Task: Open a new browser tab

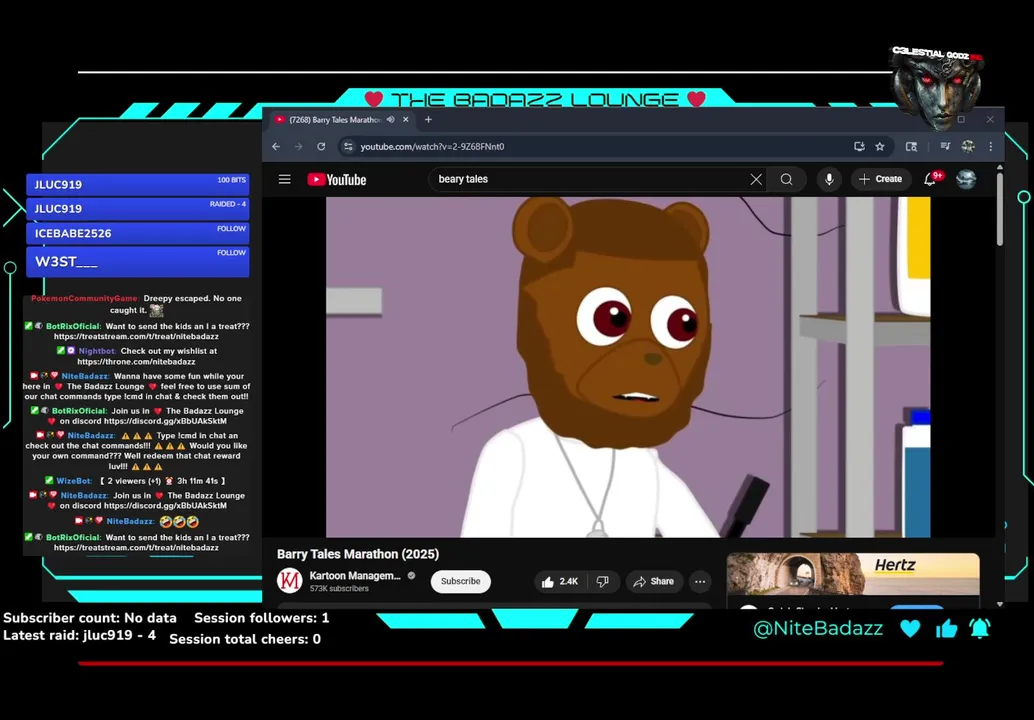Action: pyautogui.click(x=428, y=119)
